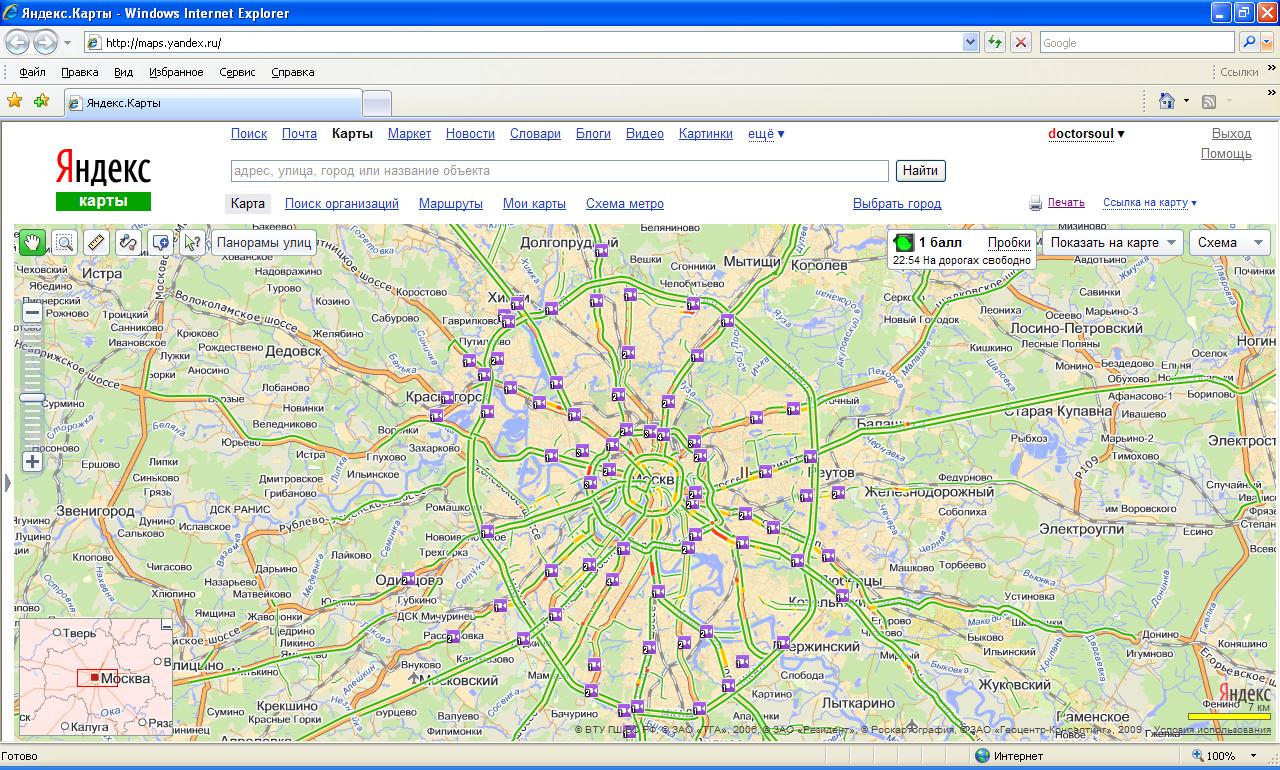Click the map info pointer tool
This screenshot has width=1280, height=770.
coord(192,242)
